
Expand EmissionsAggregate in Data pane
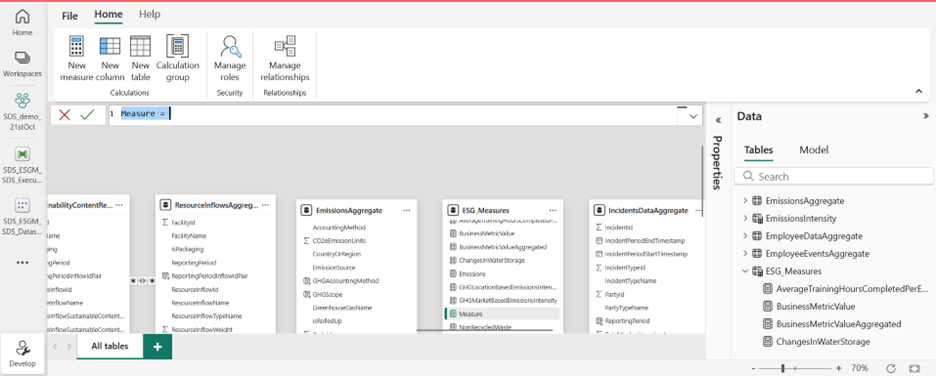pyautogui.click(x=745, y=201)
